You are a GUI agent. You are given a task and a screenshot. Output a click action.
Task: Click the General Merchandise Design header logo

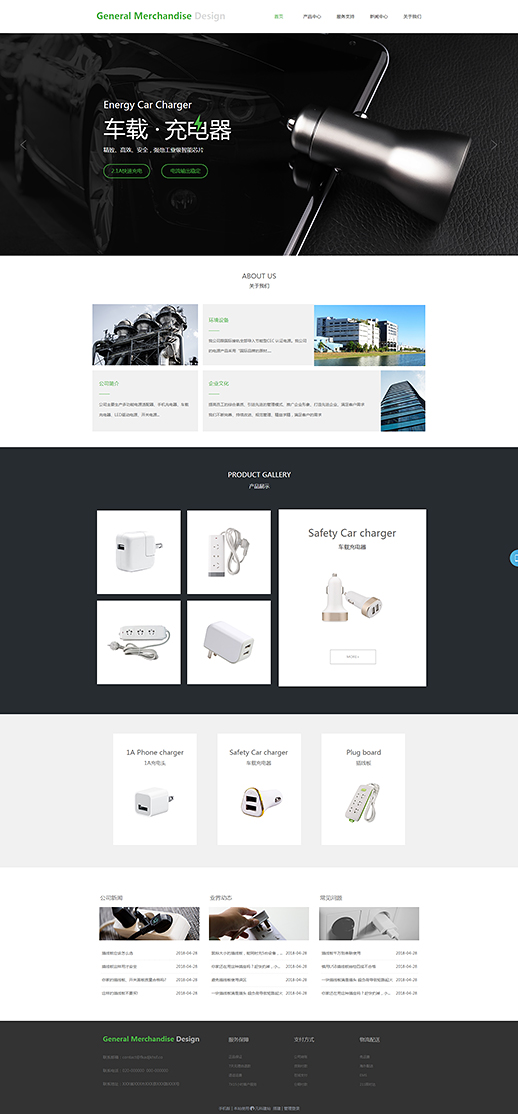161,16
